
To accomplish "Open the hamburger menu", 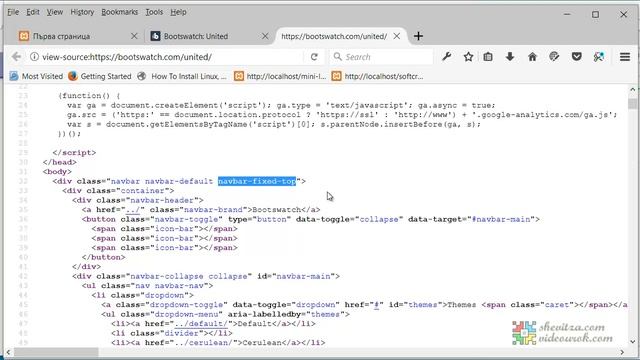I will pyautogui.click(x=625, y=57).
